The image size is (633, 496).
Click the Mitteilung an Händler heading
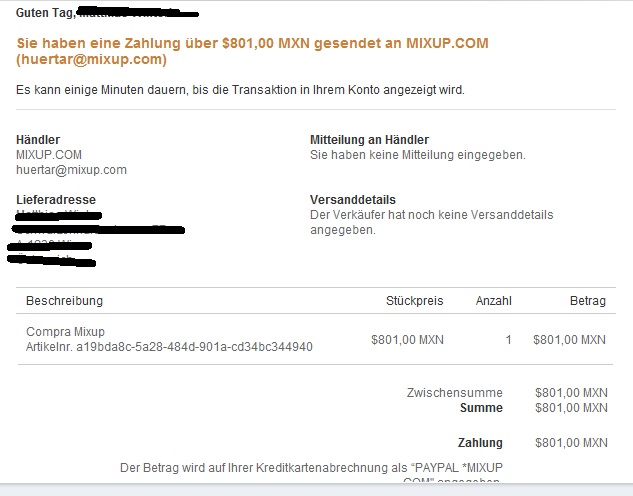point(369,140)
